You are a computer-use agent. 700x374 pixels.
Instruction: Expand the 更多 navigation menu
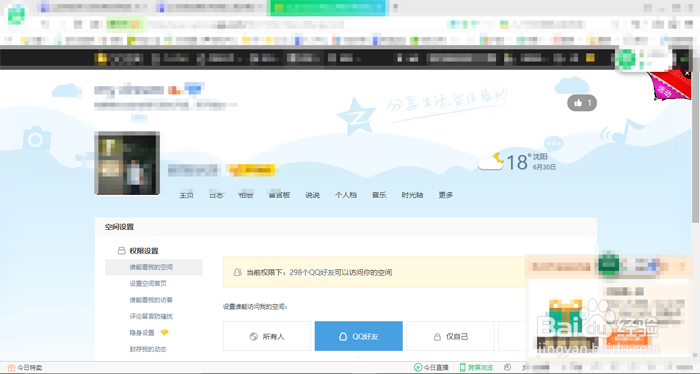point(446,195)
